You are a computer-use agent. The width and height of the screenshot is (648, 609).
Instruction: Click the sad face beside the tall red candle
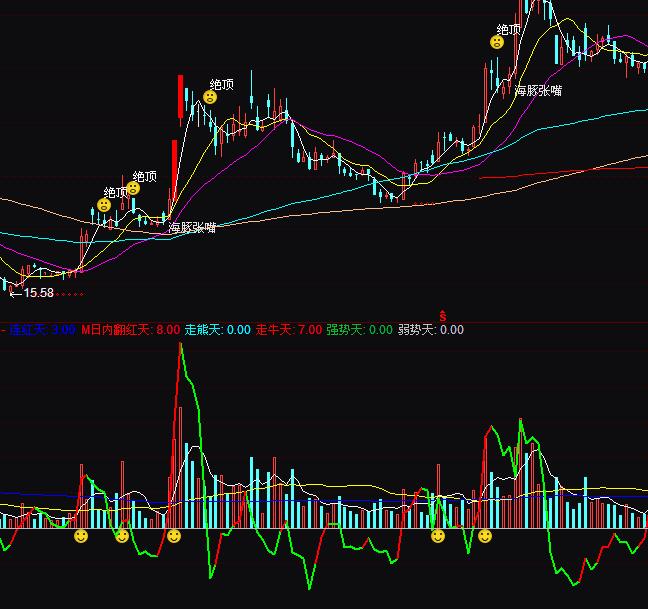click(210, 97)
